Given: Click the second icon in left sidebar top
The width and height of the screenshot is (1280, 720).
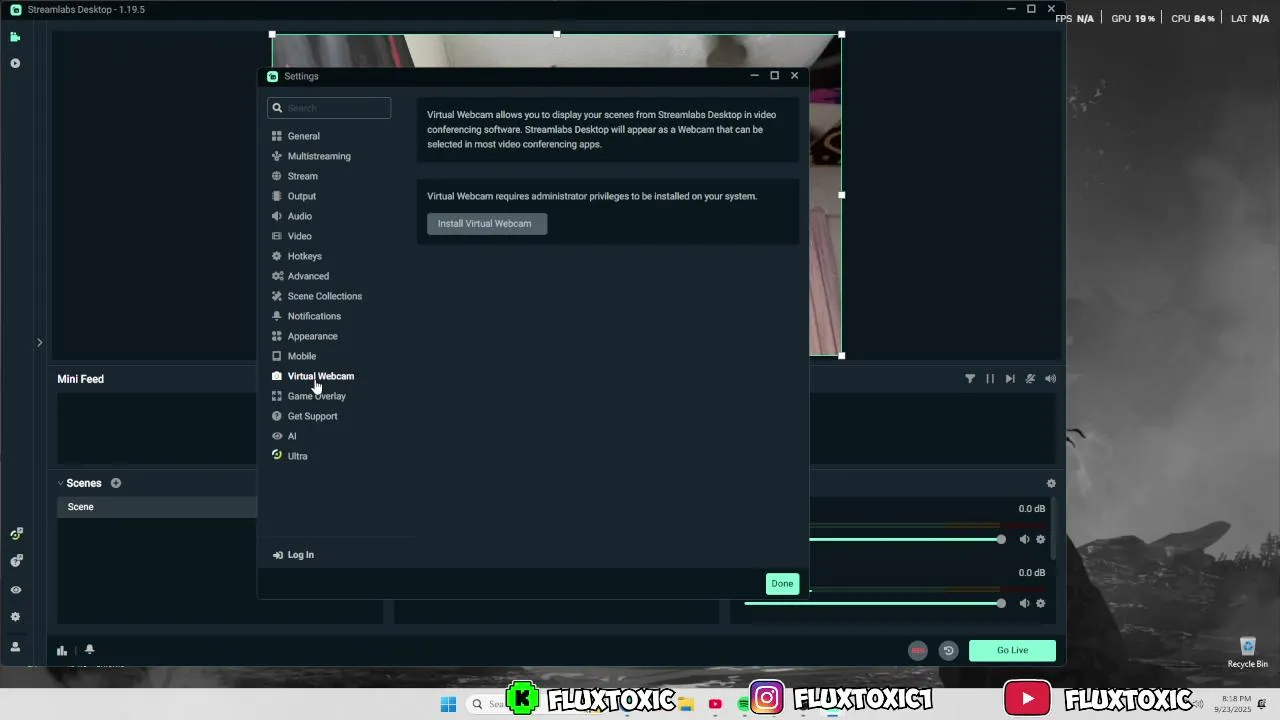Looking at the screenshot, I should click(x=15, y=63).
